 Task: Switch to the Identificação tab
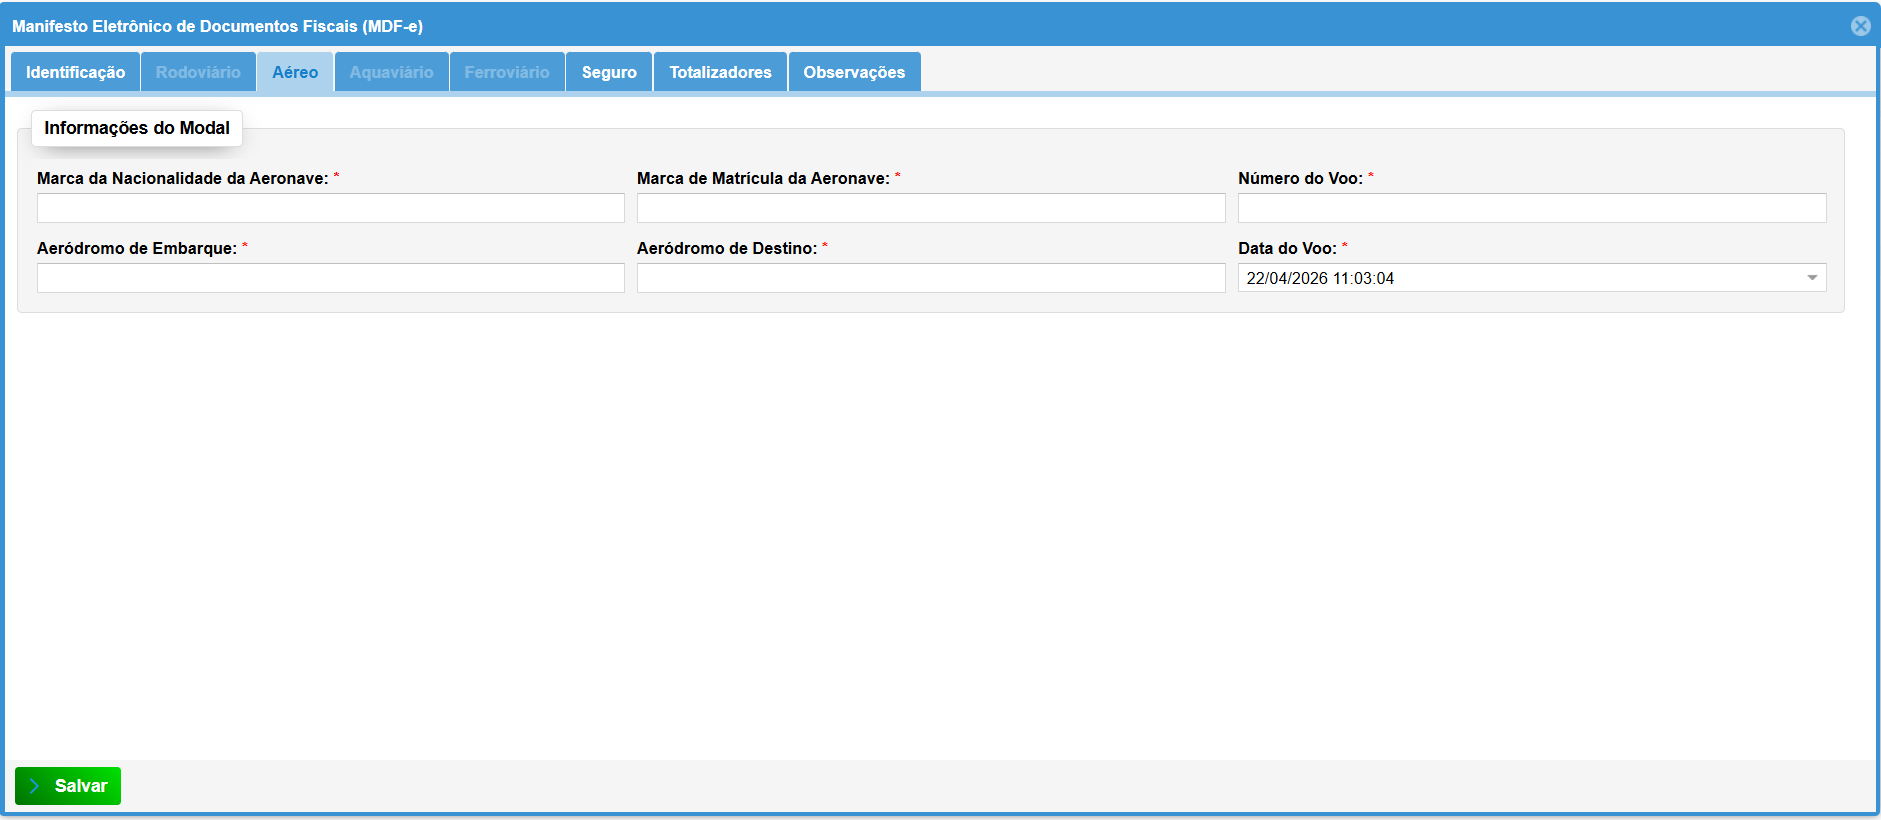(76, 72)
